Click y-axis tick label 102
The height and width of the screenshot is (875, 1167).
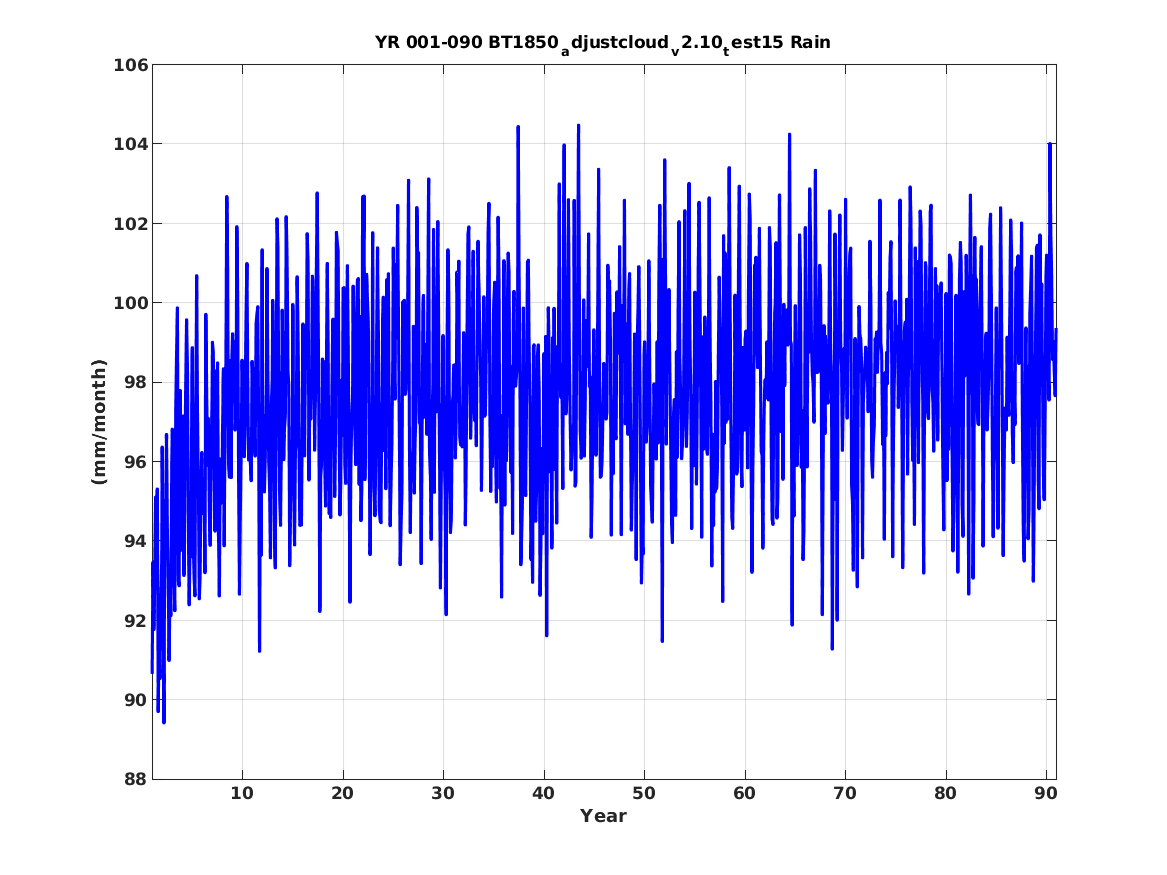[x=130, y=224]
